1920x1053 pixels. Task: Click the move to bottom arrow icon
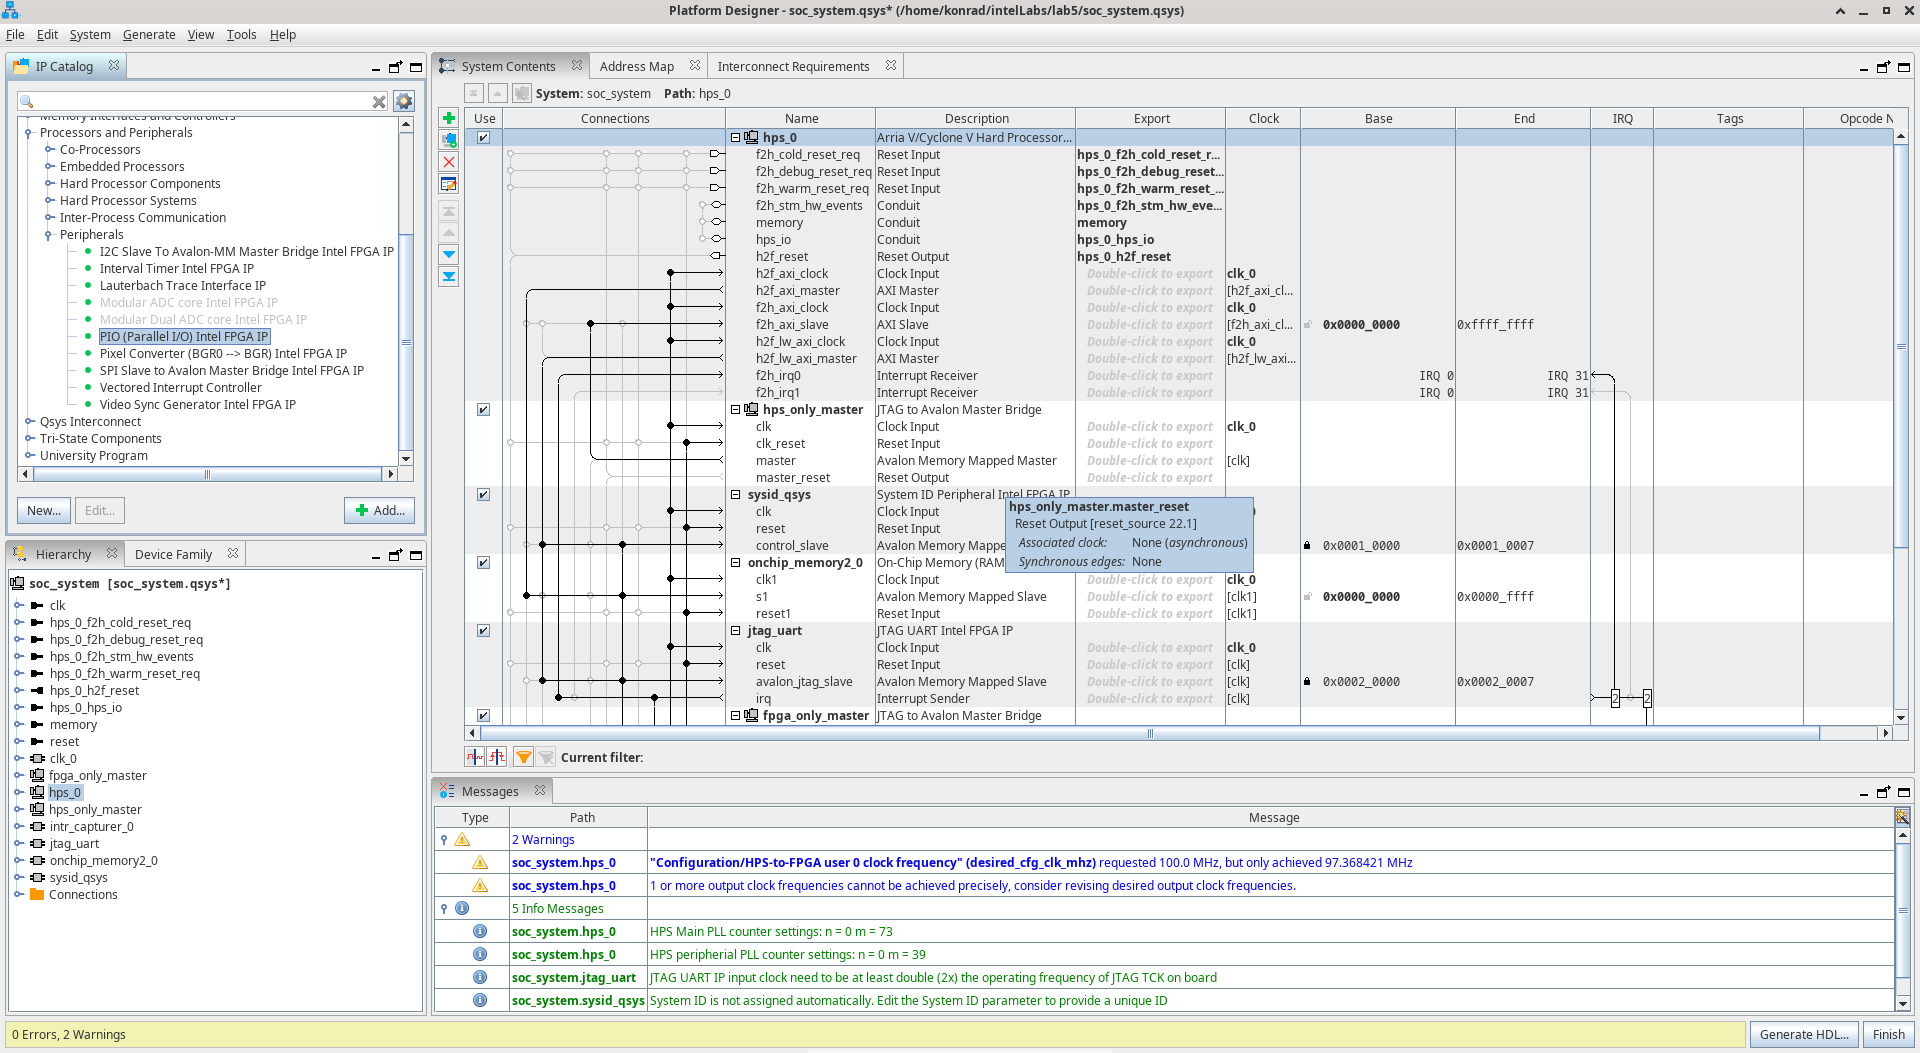coord(449,276)
